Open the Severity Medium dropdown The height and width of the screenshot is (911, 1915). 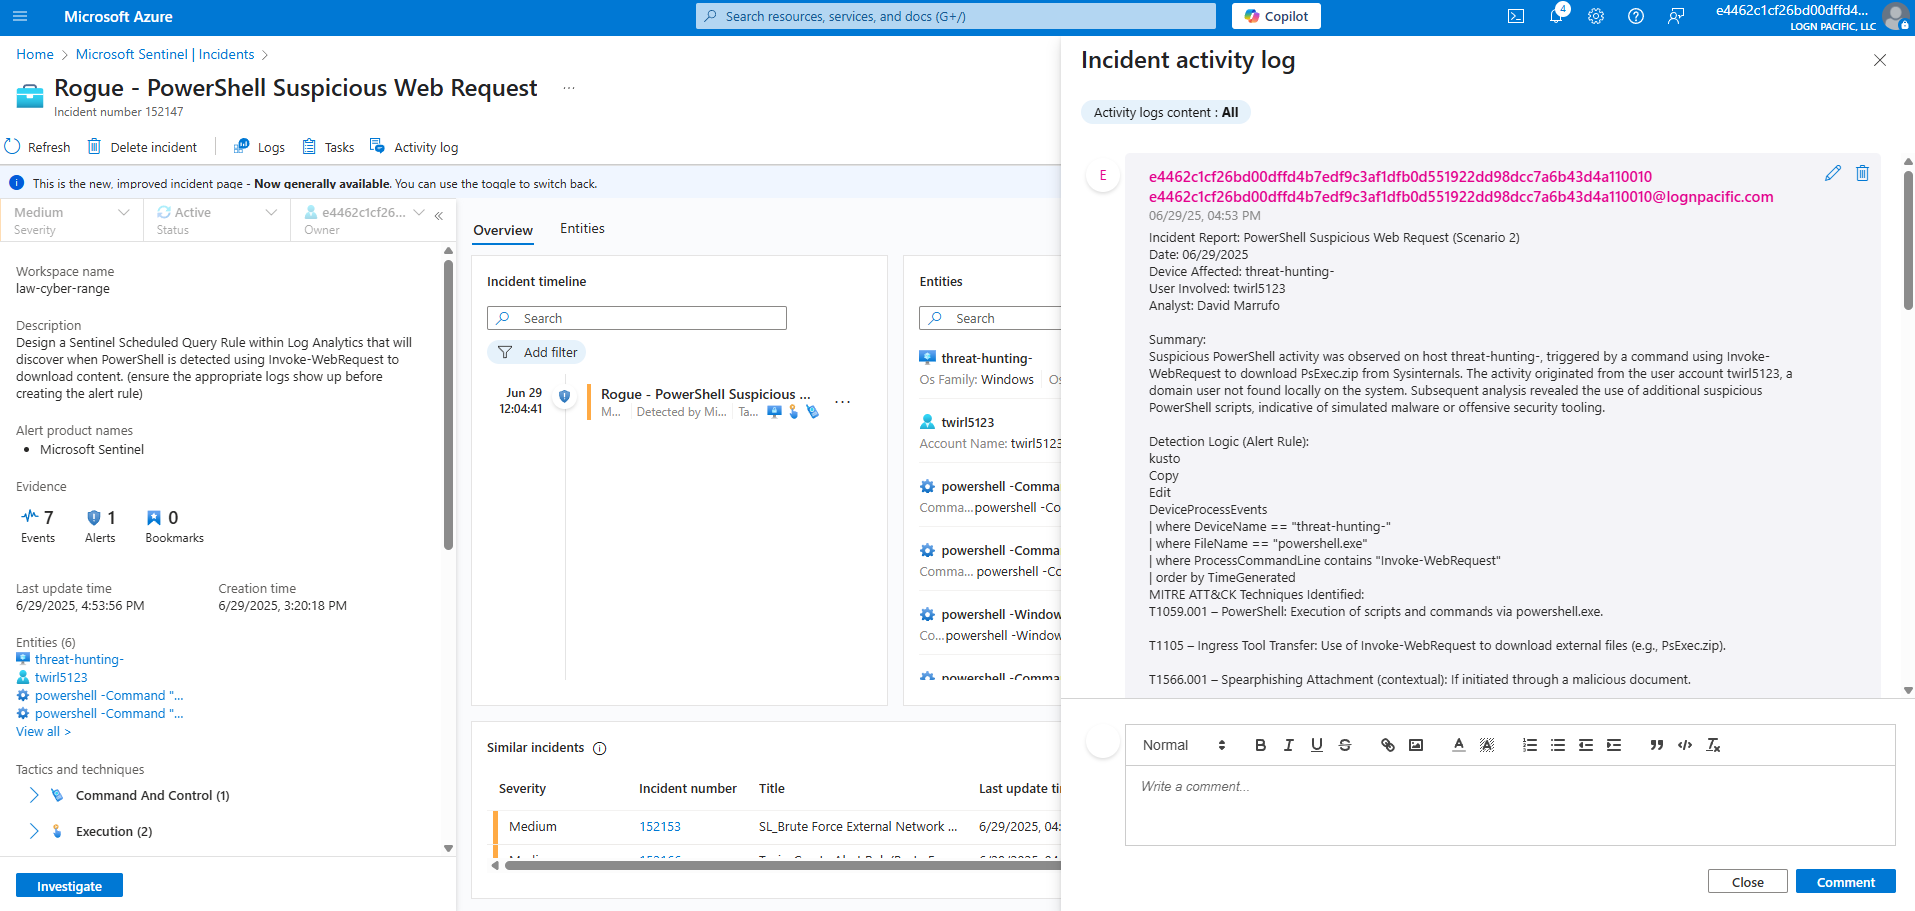click(x=72, y=220)
